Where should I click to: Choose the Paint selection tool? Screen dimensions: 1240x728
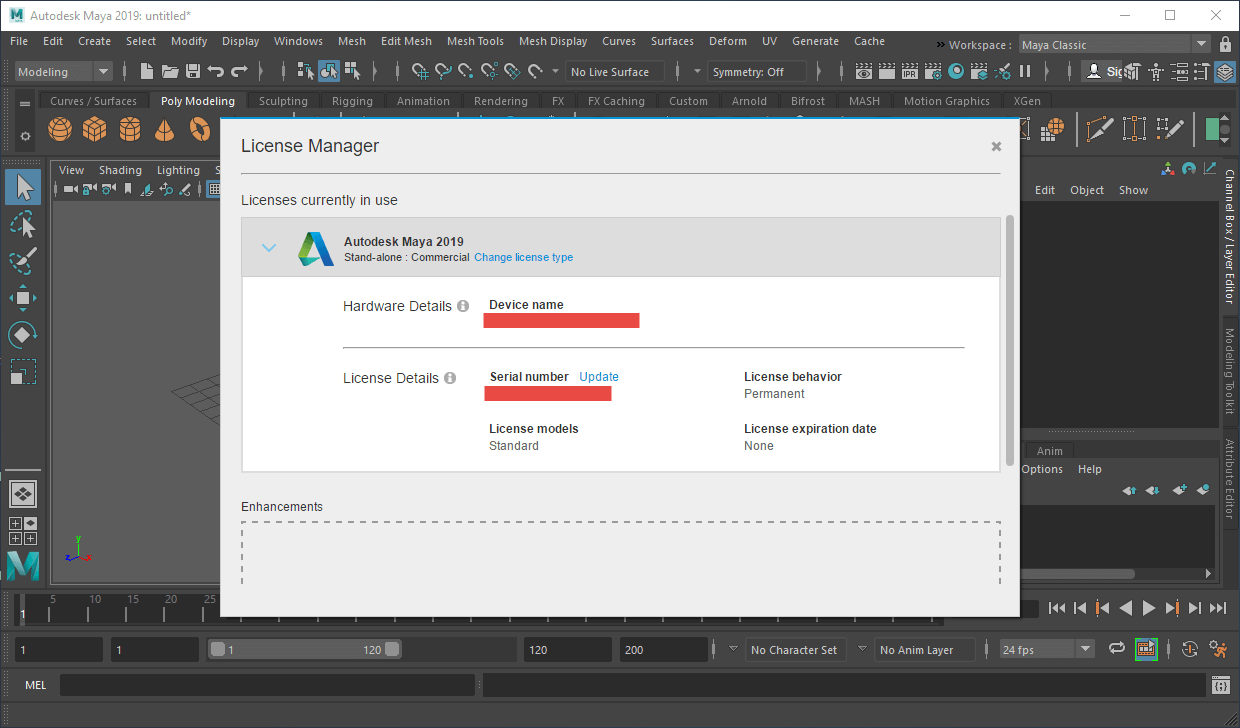click(x=22, y=260)
